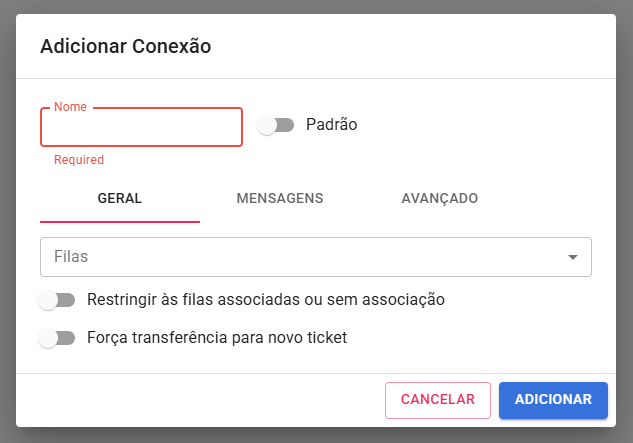This screenshot has height=443, width=633.
Task: Click the Adicionar Conexão dialog title
Action: coord(125,46)
